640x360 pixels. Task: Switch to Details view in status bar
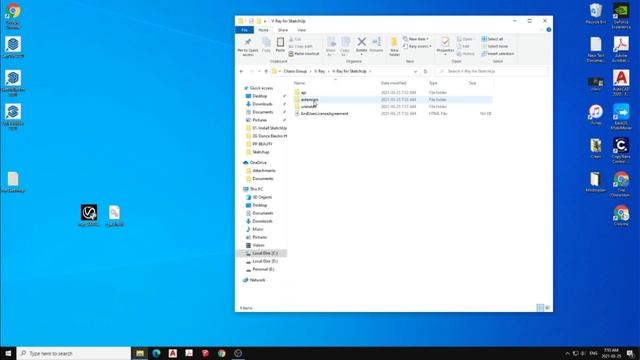coord(540,308)
